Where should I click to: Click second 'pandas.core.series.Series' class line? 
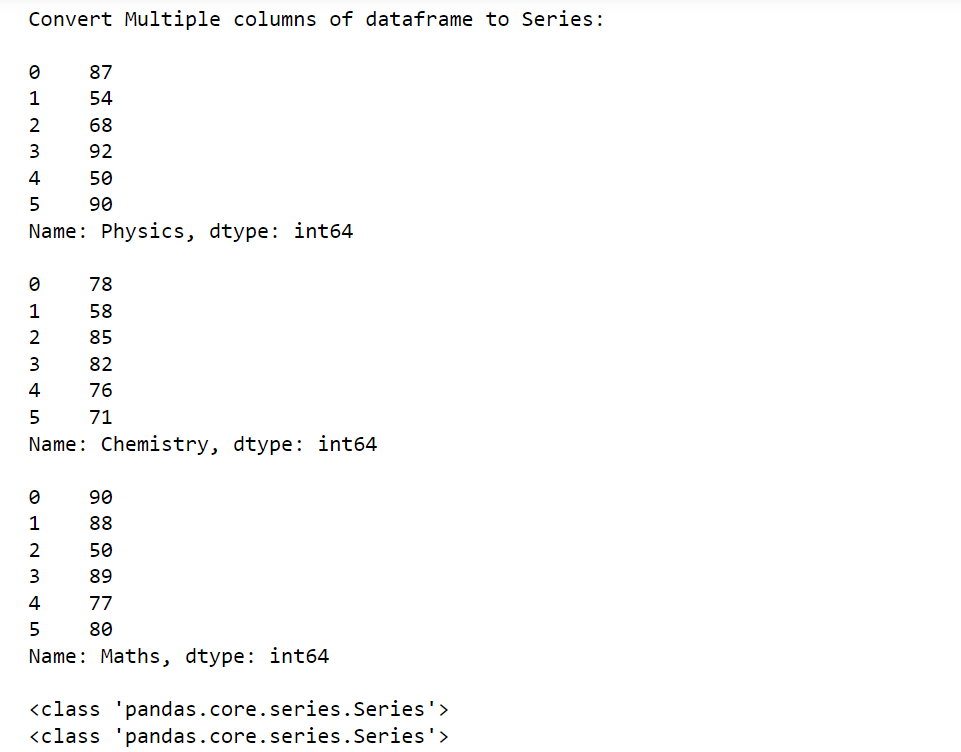tap(238, 736)
